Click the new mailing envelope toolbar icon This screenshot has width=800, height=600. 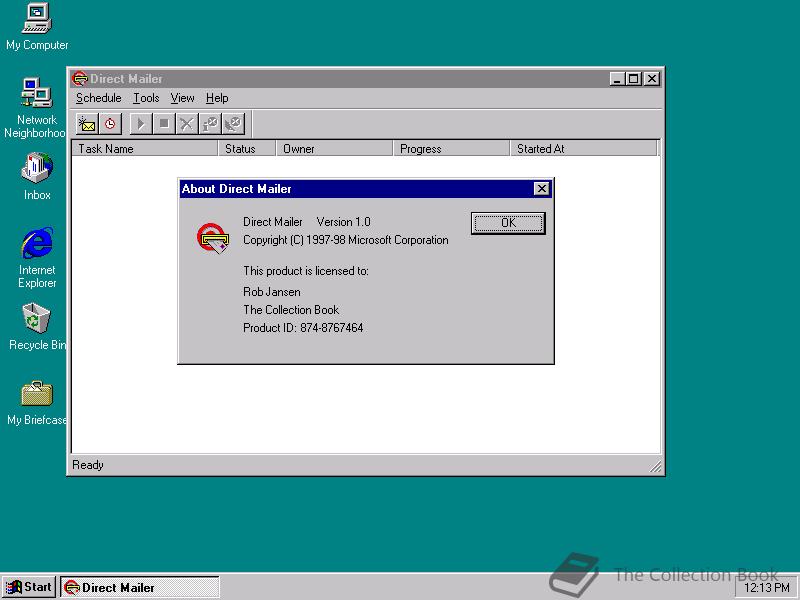pyautogui.click(x=87, y=124)
